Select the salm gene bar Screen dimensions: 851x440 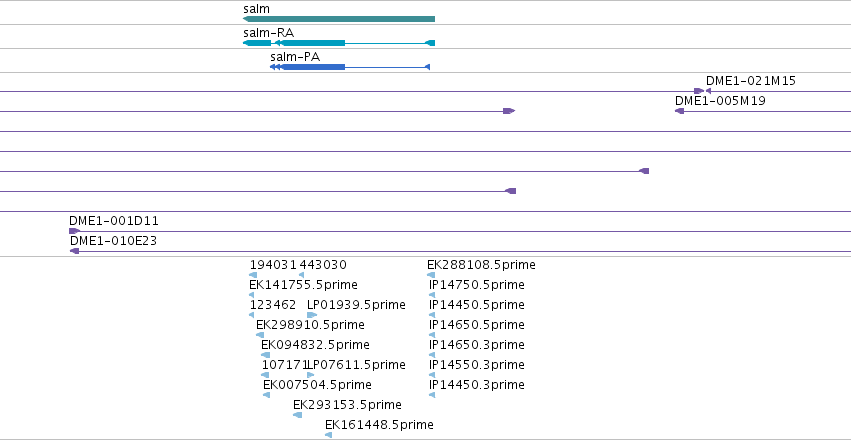coord(339,19)
